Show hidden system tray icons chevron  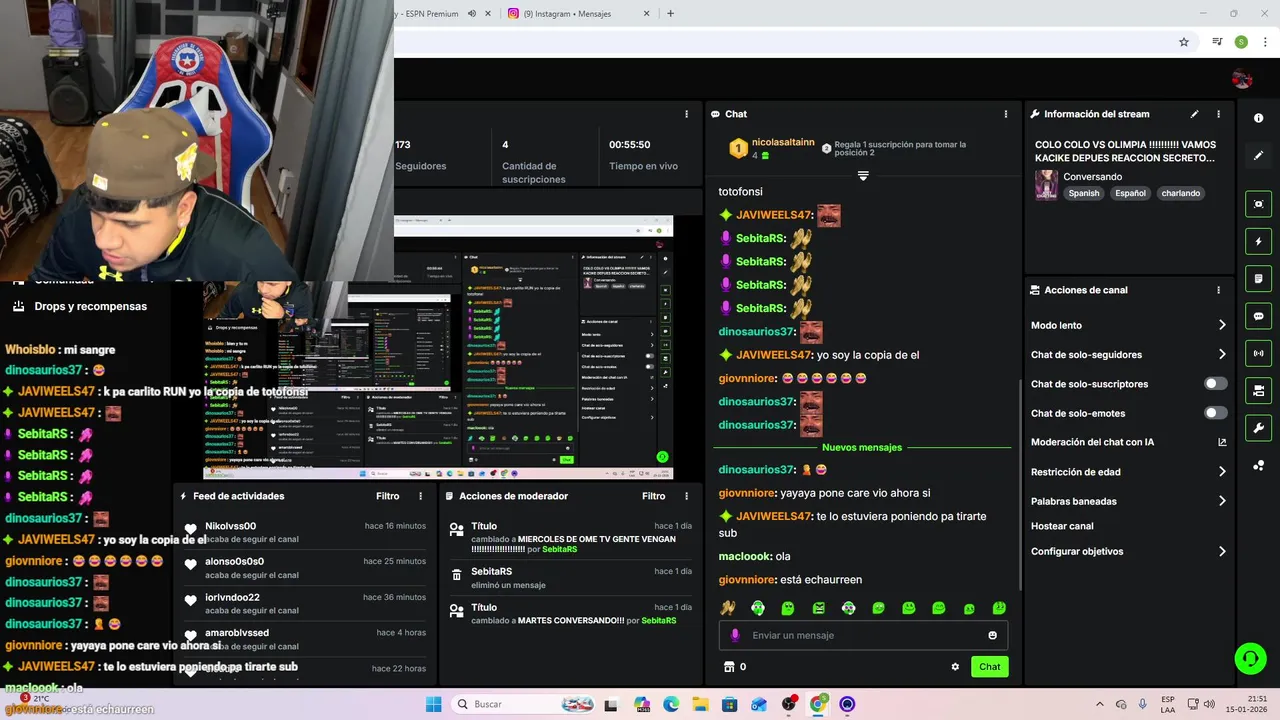(1100, 704)
